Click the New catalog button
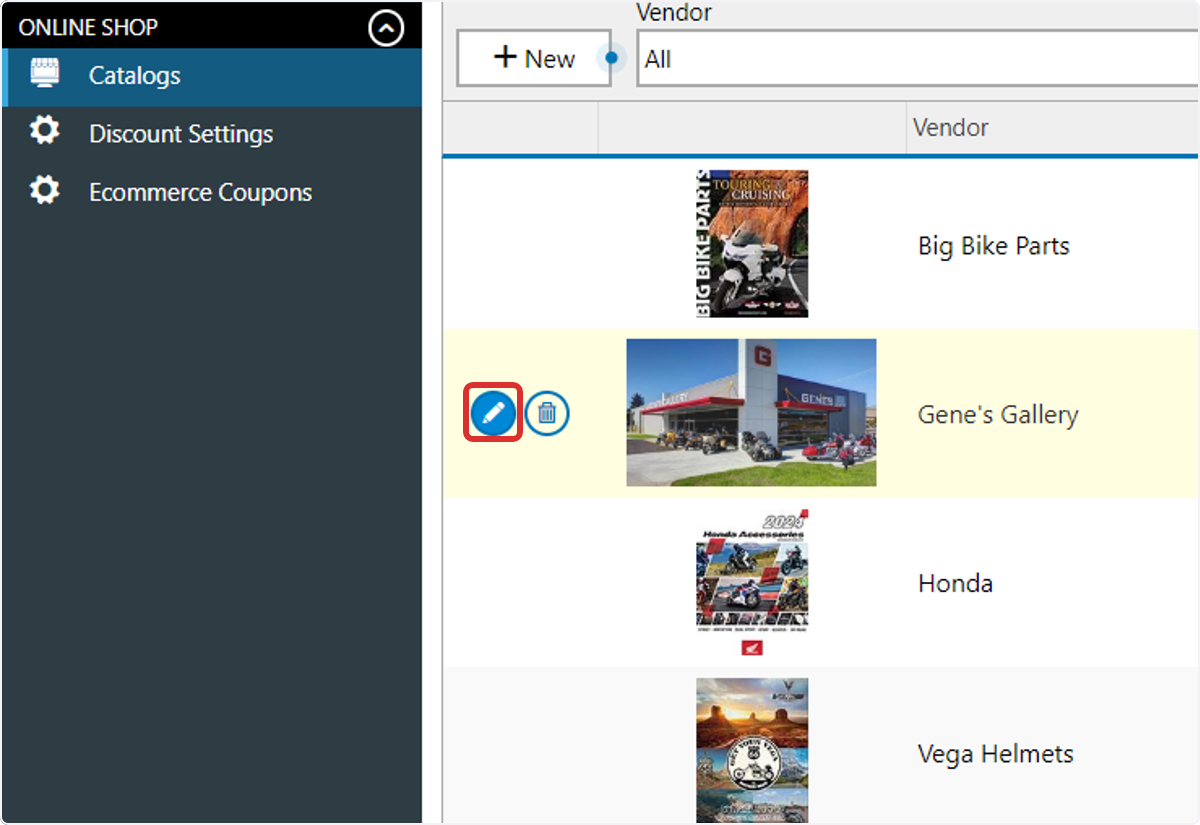 click(x=534, y=58)
